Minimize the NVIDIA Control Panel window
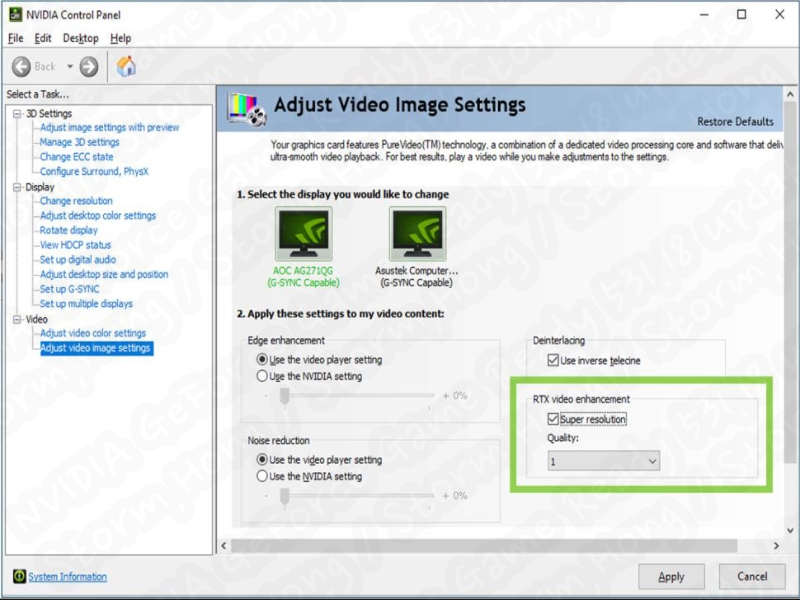 [x=705, y=14]
